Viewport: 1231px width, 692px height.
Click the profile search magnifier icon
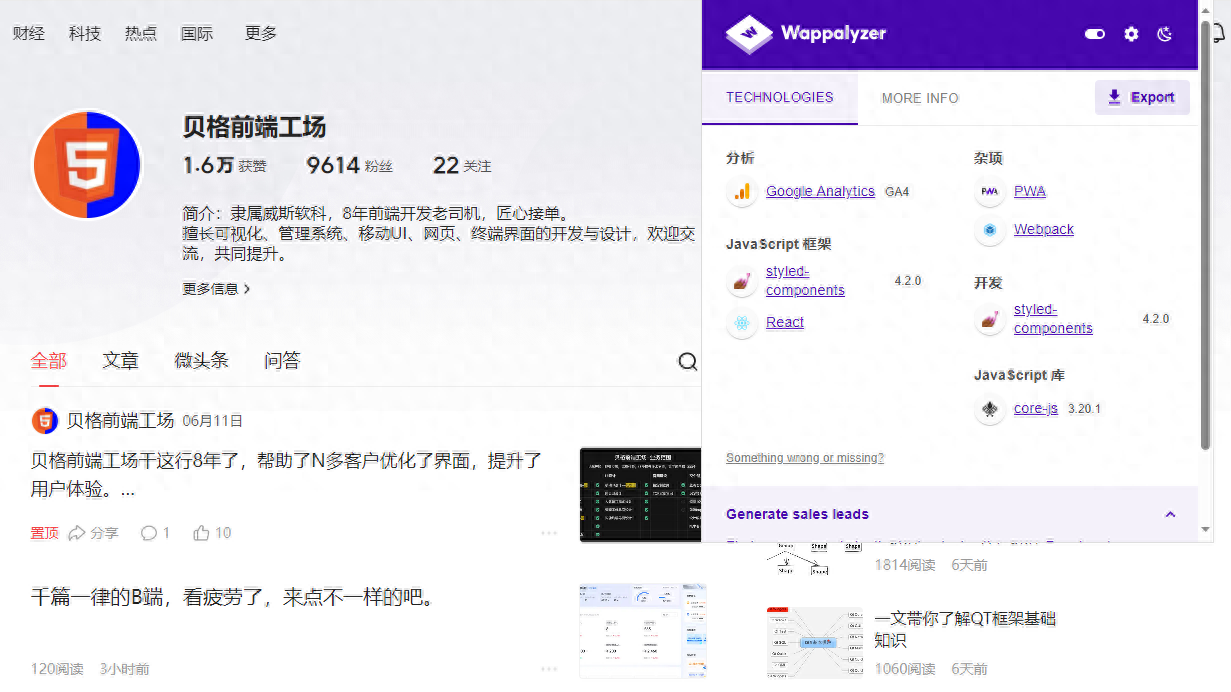click(688, 362)
